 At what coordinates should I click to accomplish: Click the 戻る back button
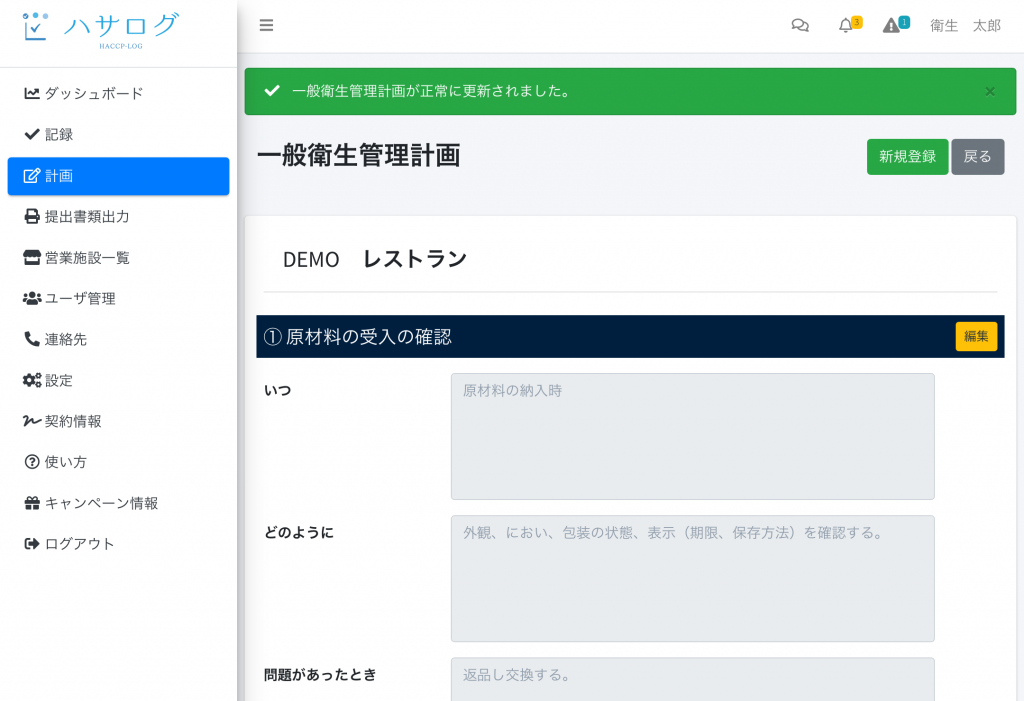pos(977,157)
